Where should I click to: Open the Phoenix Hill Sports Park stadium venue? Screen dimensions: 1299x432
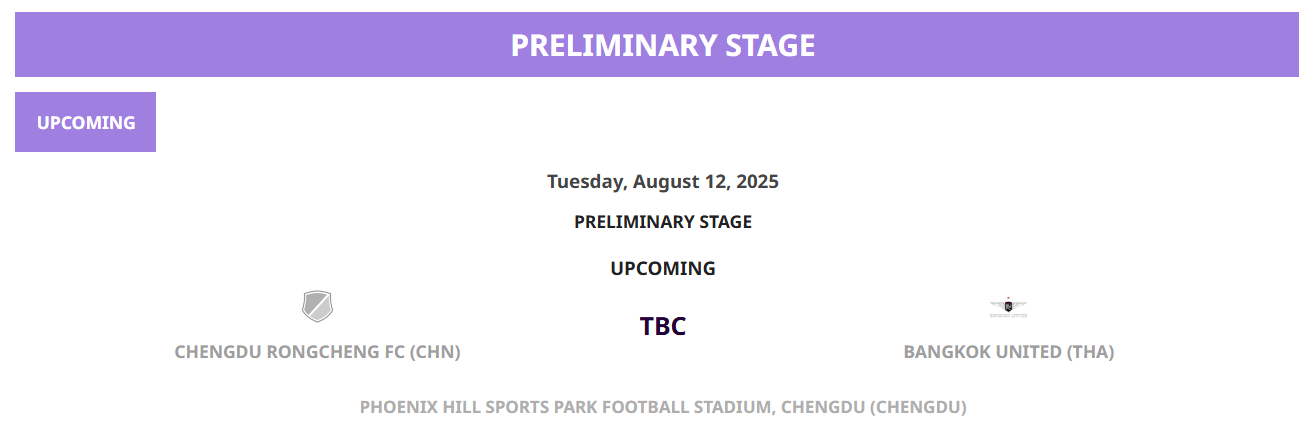click(663, 407)
